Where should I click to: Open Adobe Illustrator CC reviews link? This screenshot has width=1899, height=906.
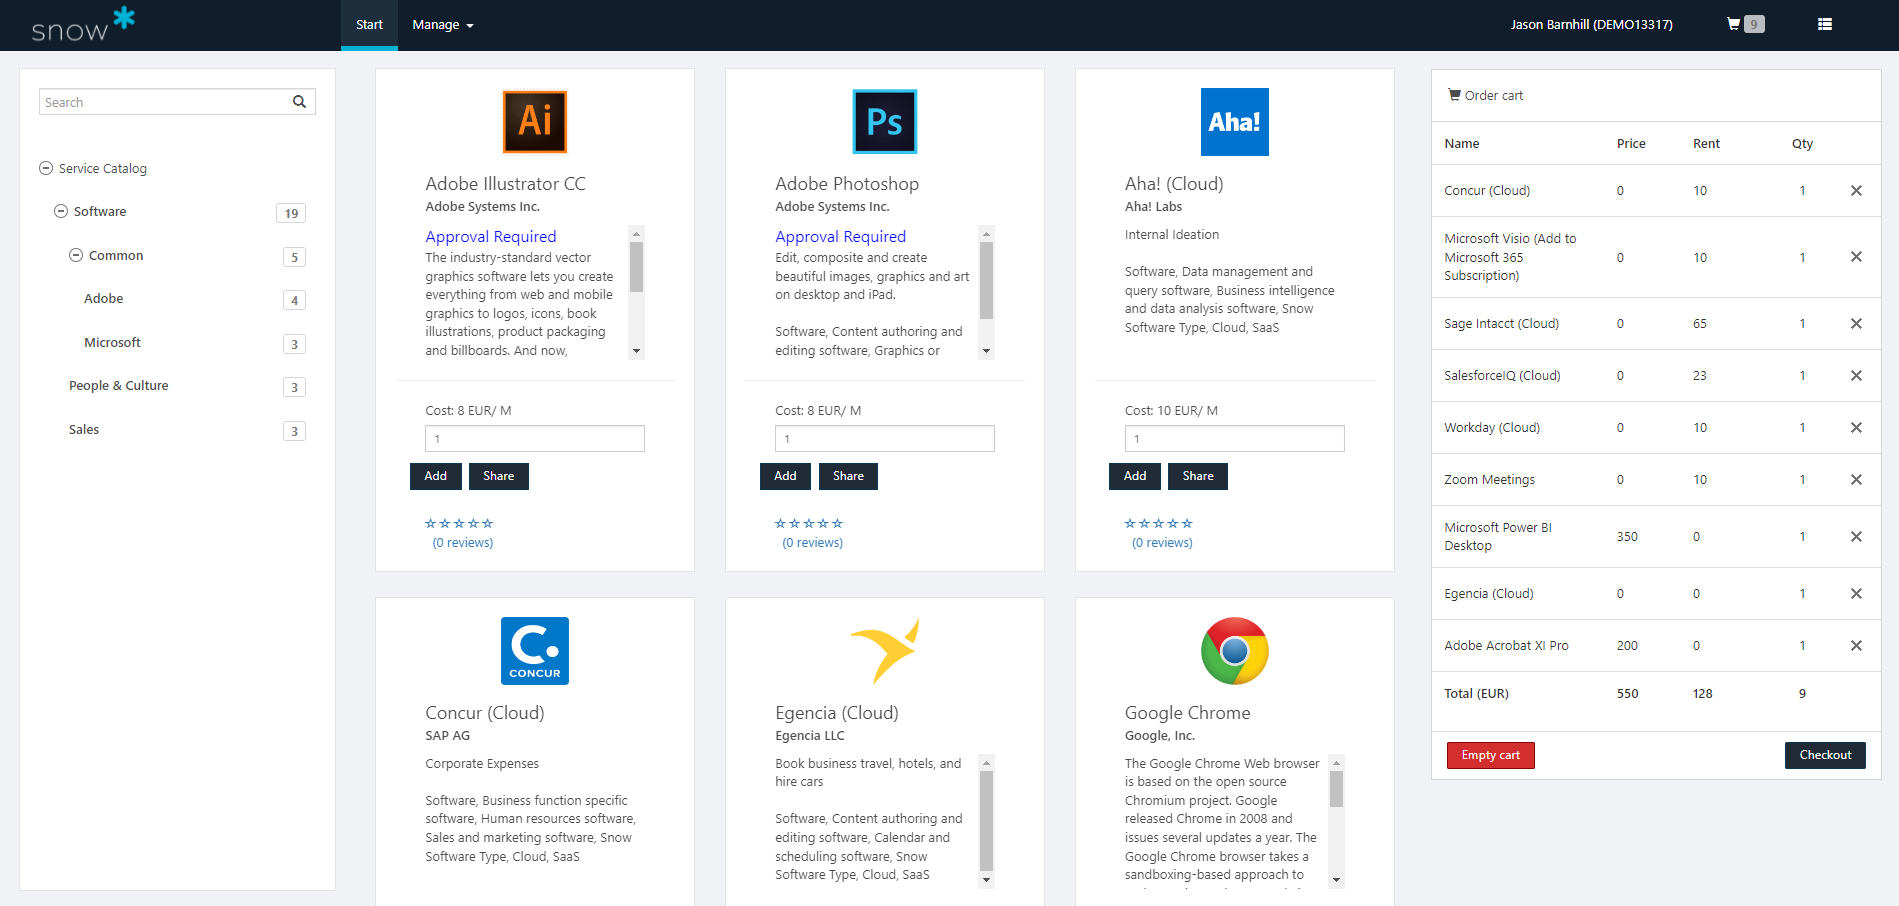point(463,543)
